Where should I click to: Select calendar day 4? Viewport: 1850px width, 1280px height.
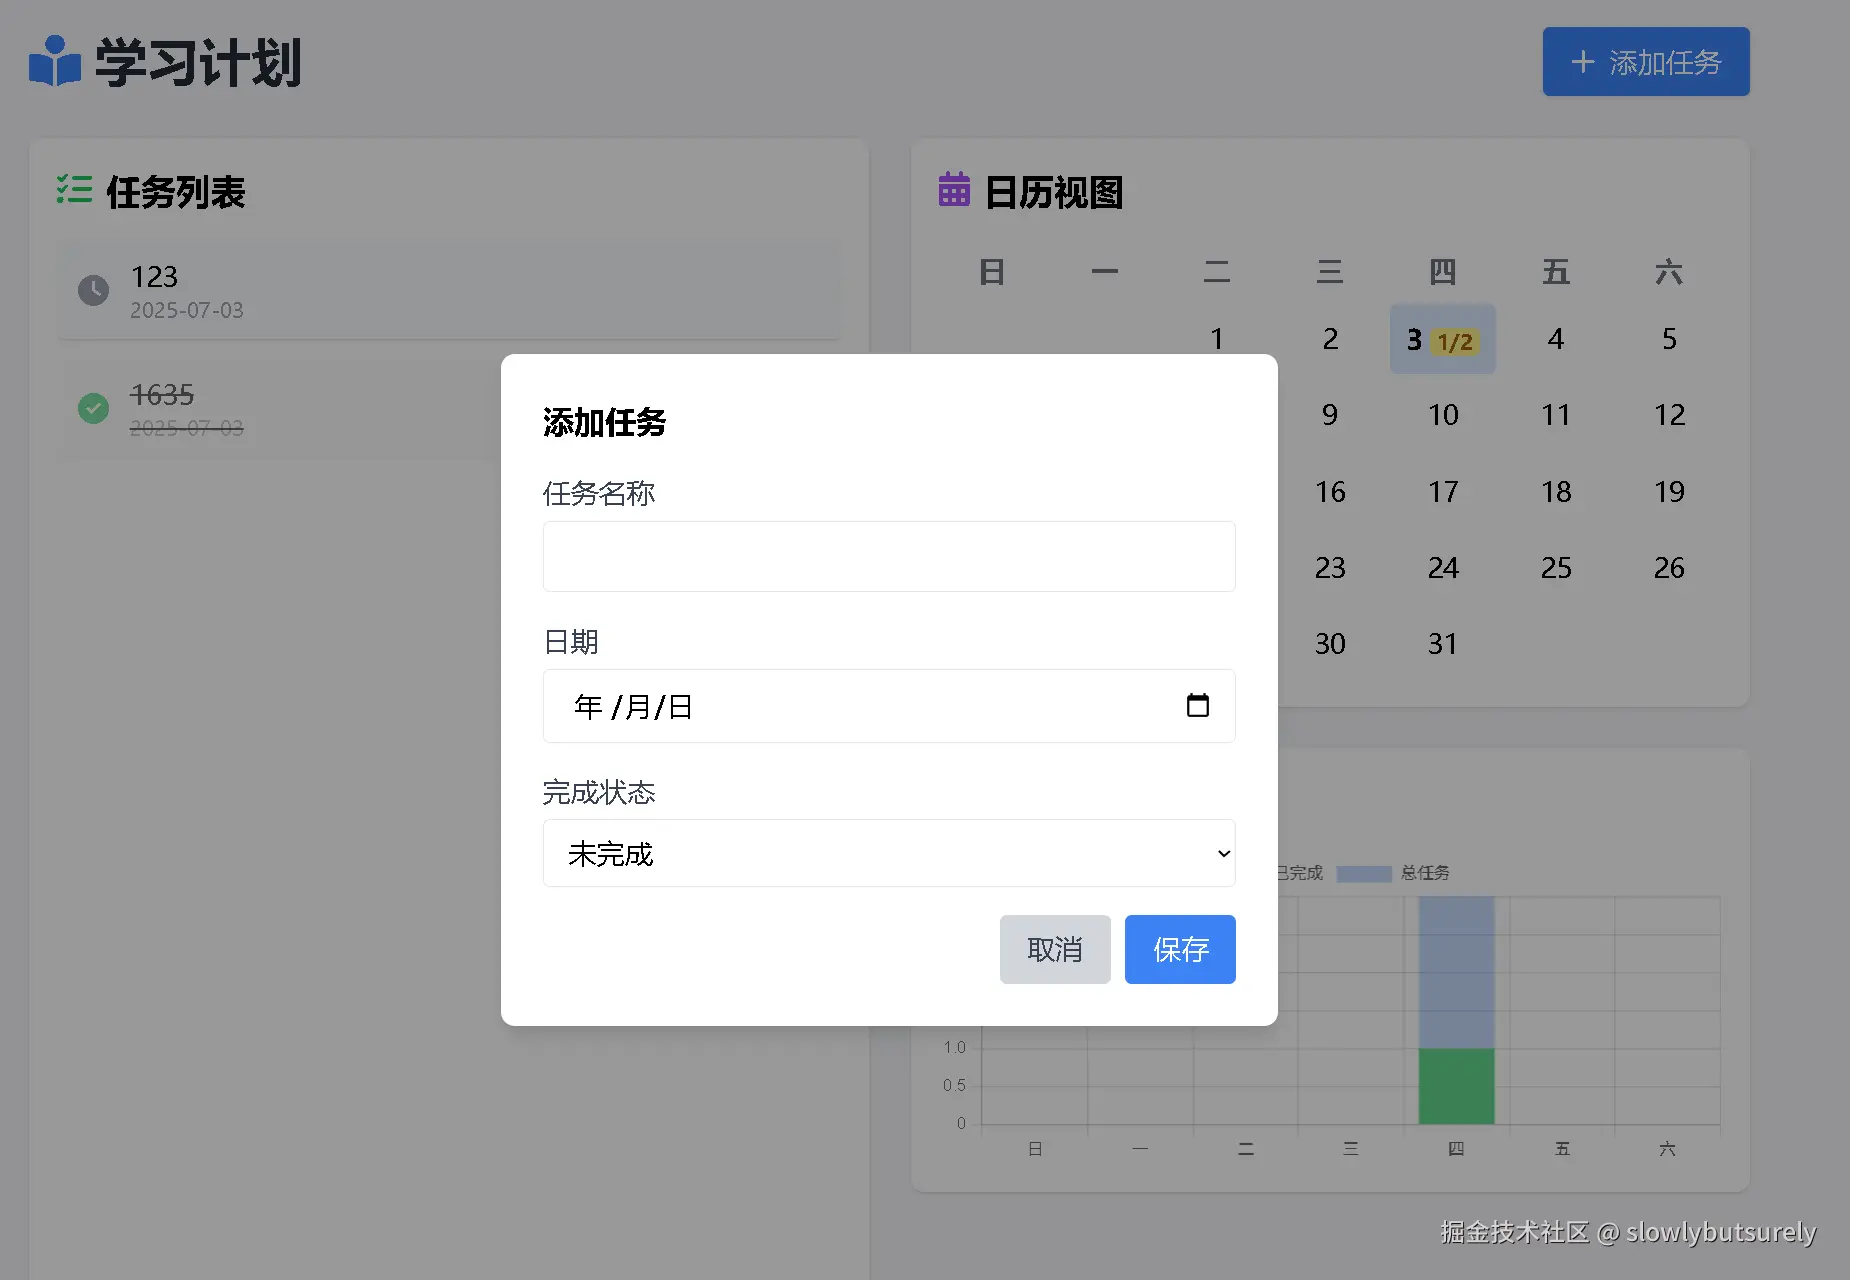(x=1556, y=339)
